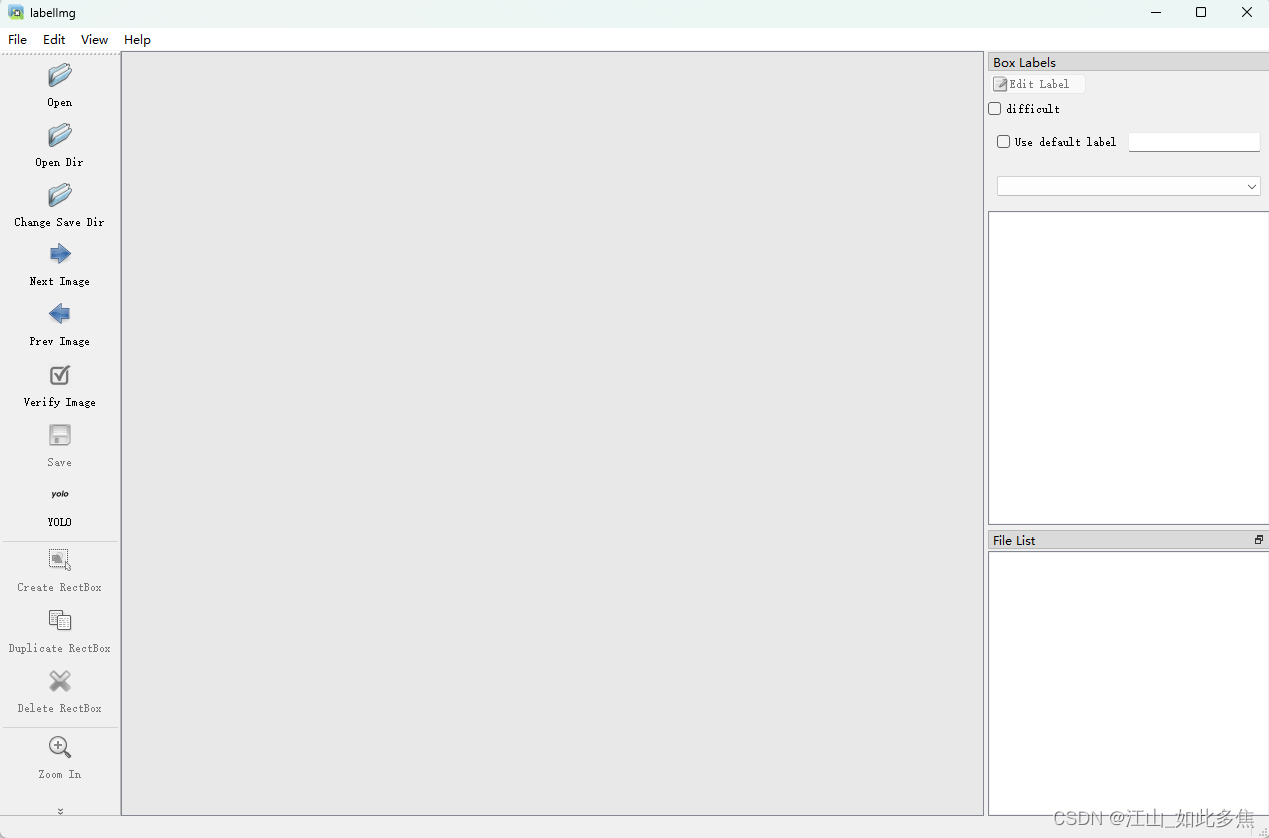Viewport: 1269px width, 838px height.
Task: Float the File List dock panel
Action: pos(1259,540)
